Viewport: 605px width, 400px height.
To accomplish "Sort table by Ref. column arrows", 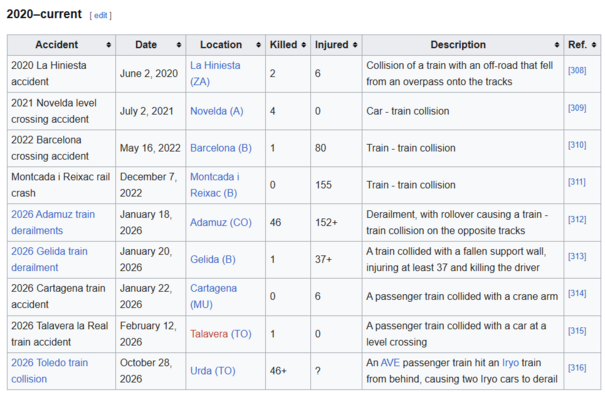I will coord(594,45).
